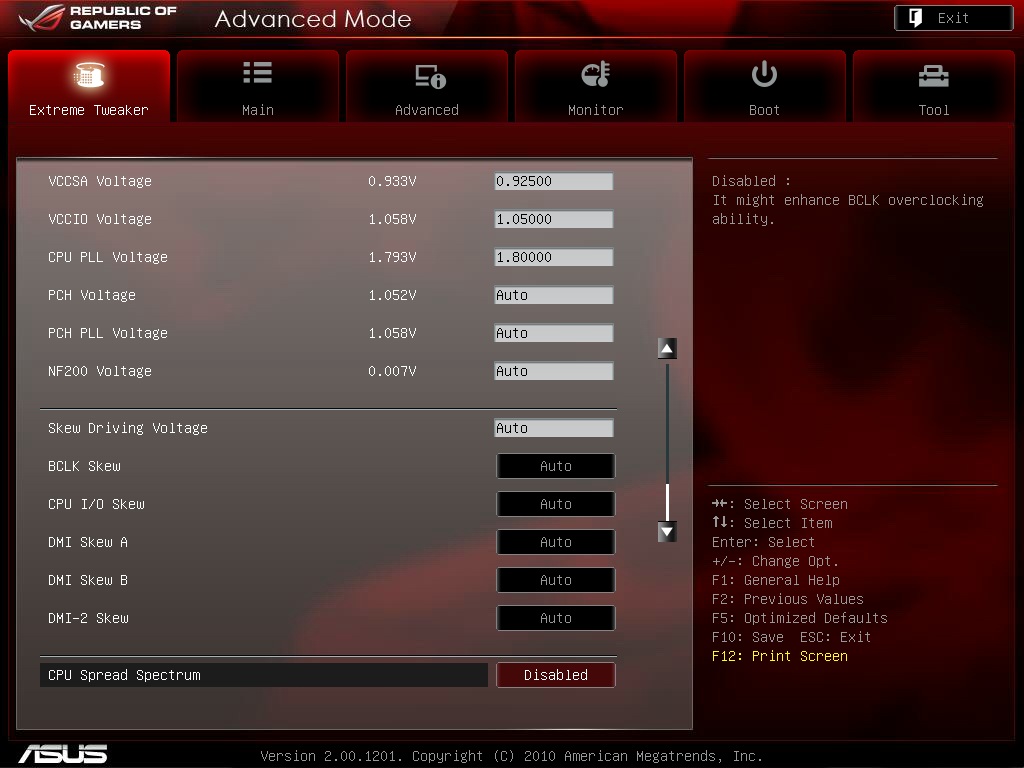Select the PCH PLL Voltage Auto field
This screenshot has width=1024, height=768.
pos(554,333)
